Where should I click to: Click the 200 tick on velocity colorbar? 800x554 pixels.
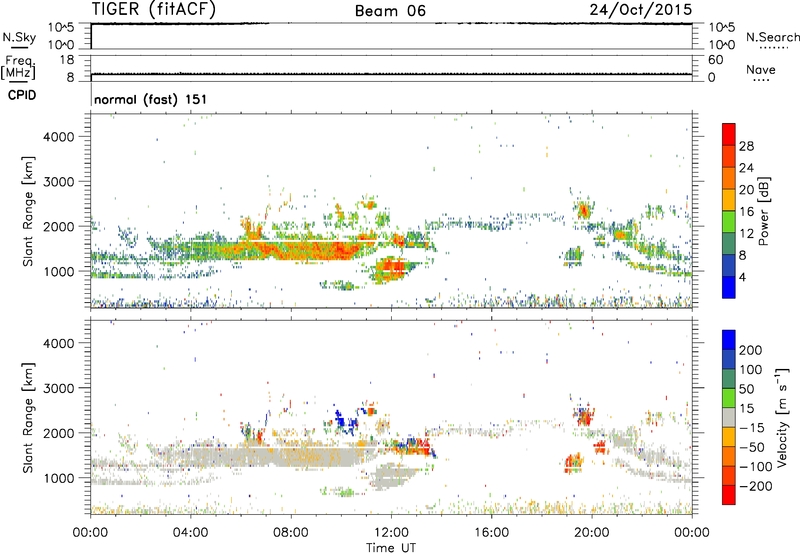[751, 350]
